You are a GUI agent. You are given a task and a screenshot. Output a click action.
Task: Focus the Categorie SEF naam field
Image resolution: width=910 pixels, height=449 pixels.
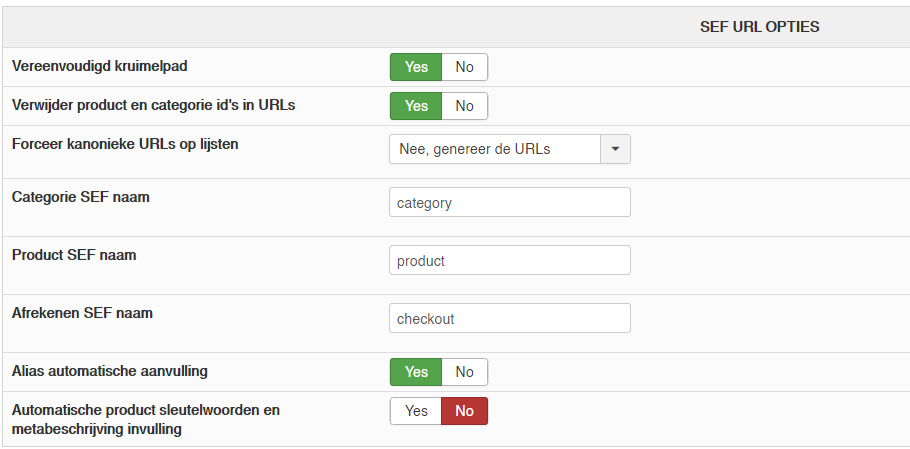coord(509,203)
